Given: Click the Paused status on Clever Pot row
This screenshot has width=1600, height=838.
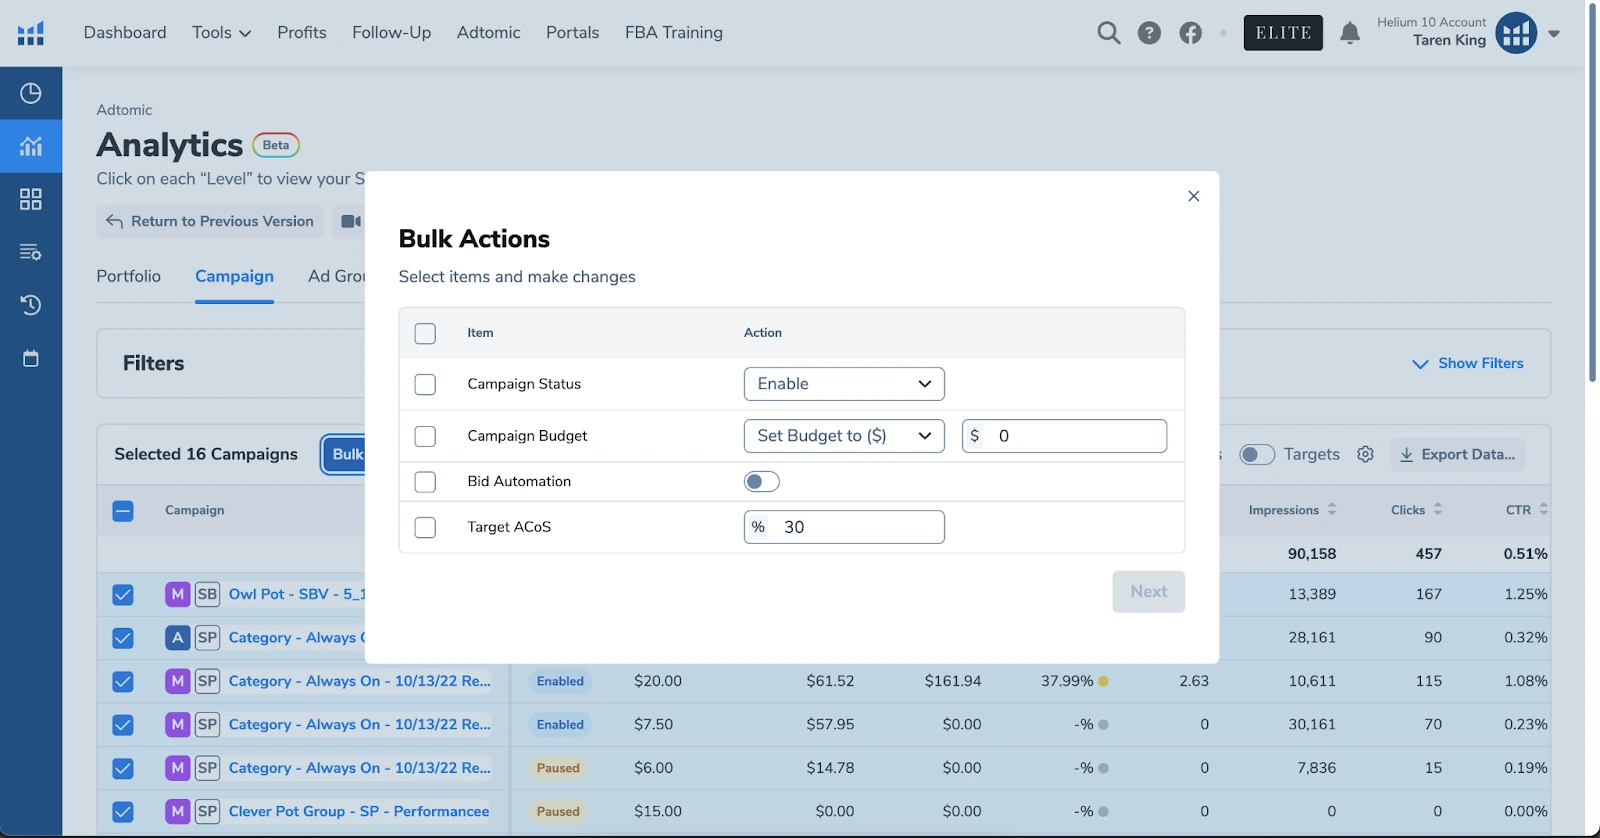Looking at the screenshot, I should pyautogui.click(x=558, y=811).
